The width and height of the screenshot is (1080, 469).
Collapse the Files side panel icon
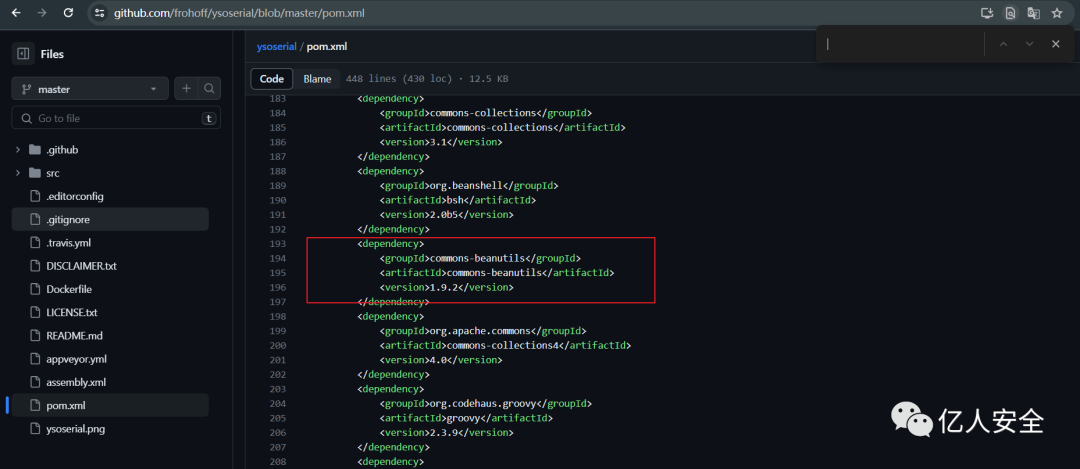click(23, 54)
